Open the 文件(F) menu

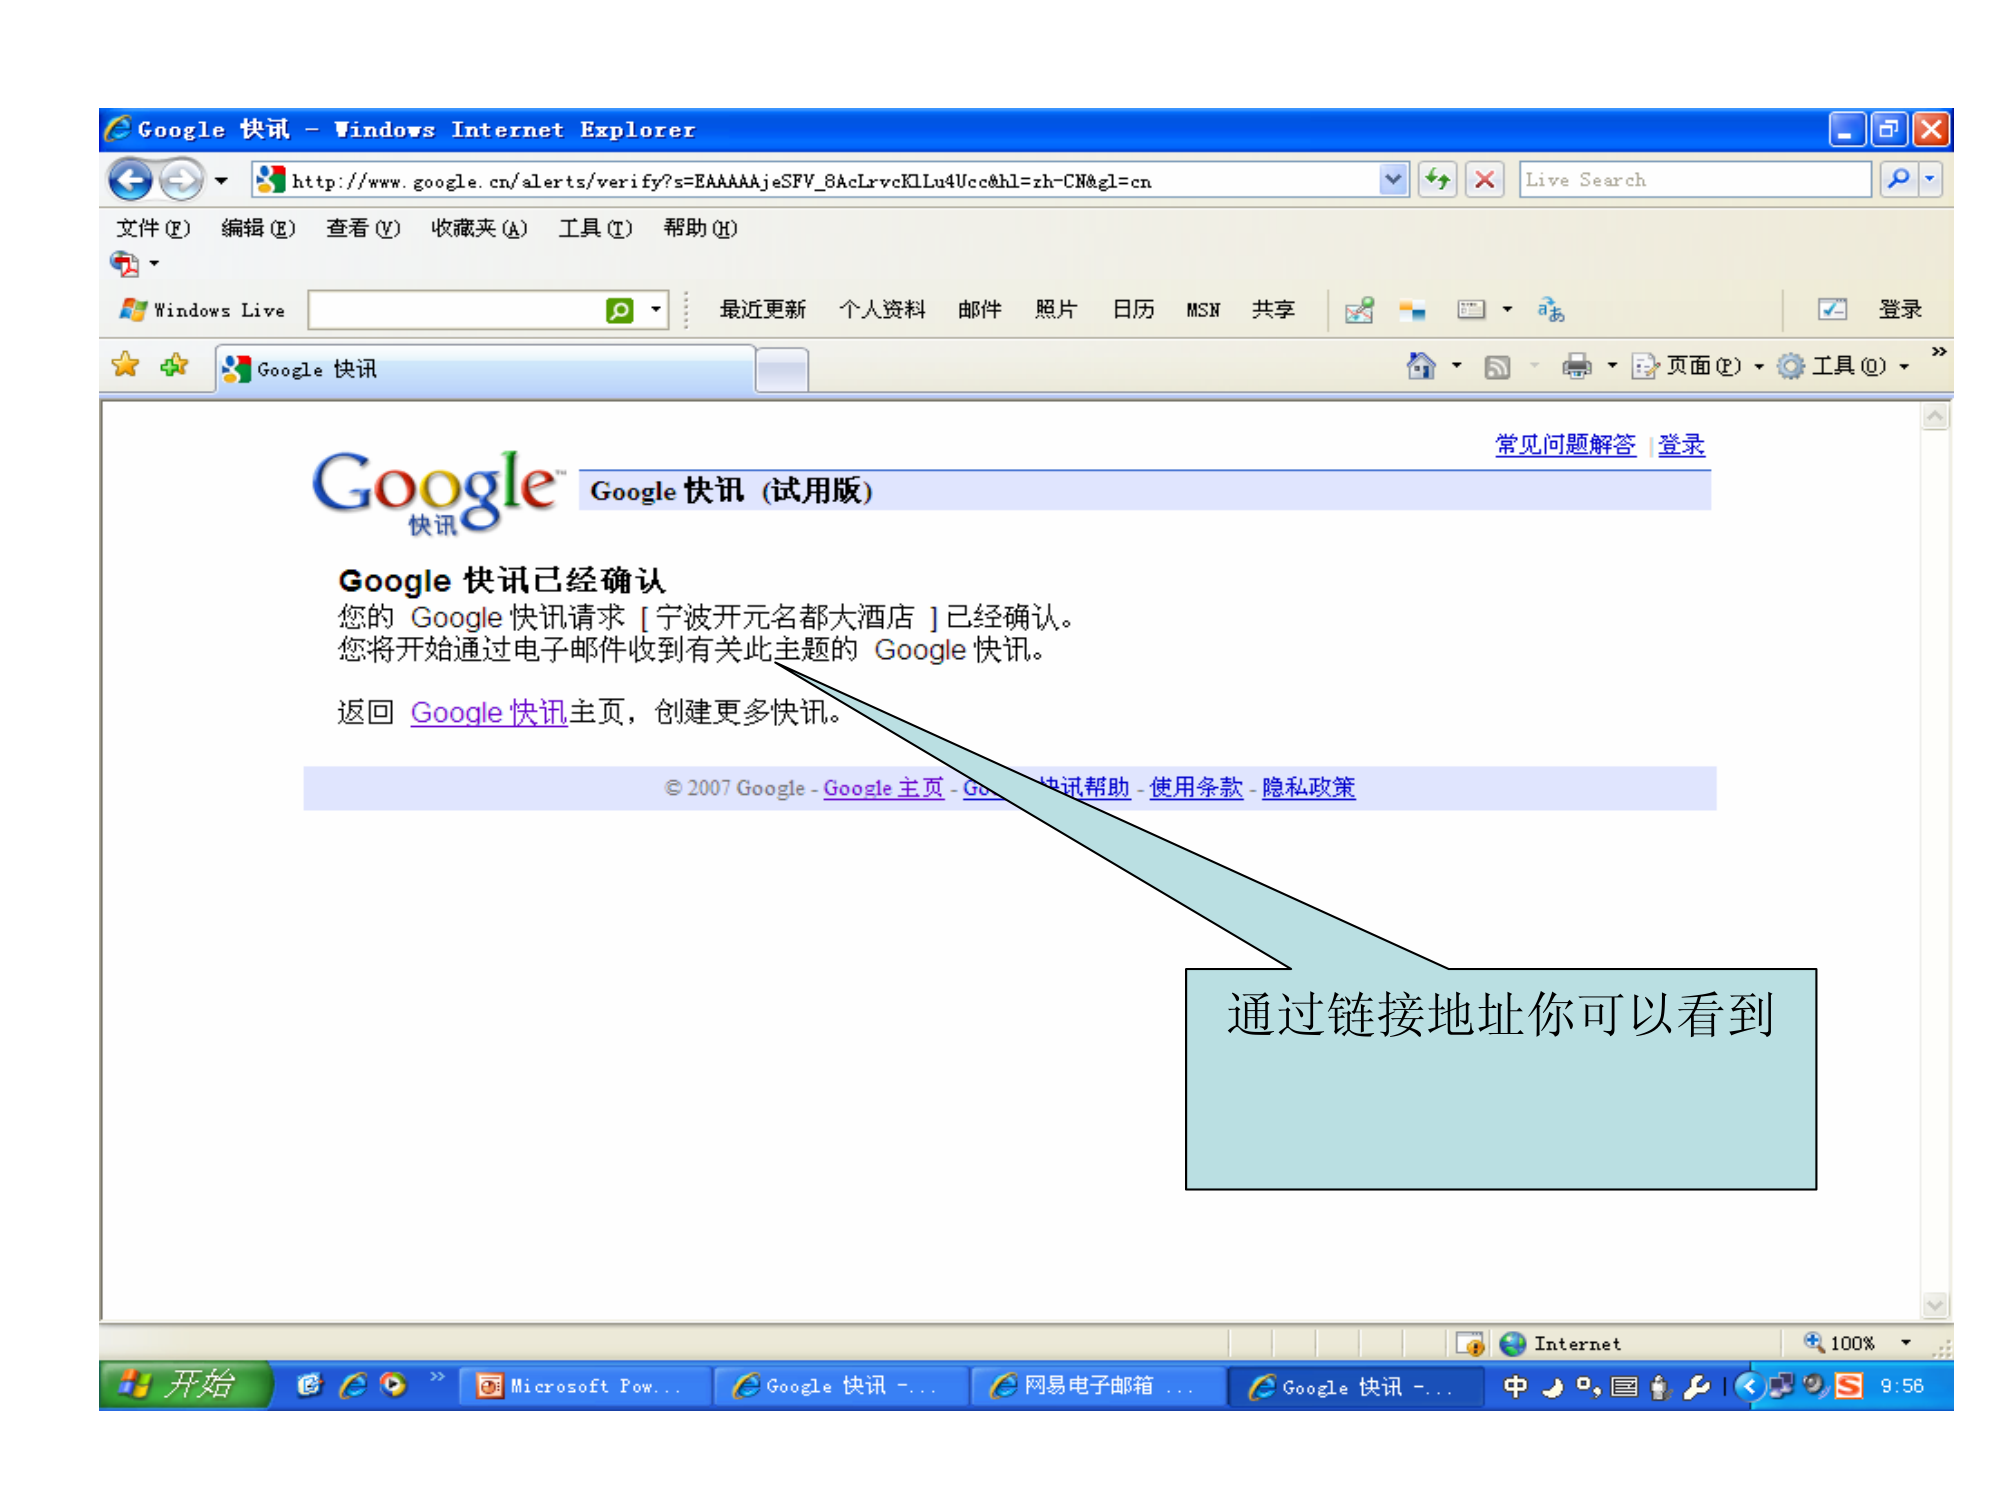153,228
